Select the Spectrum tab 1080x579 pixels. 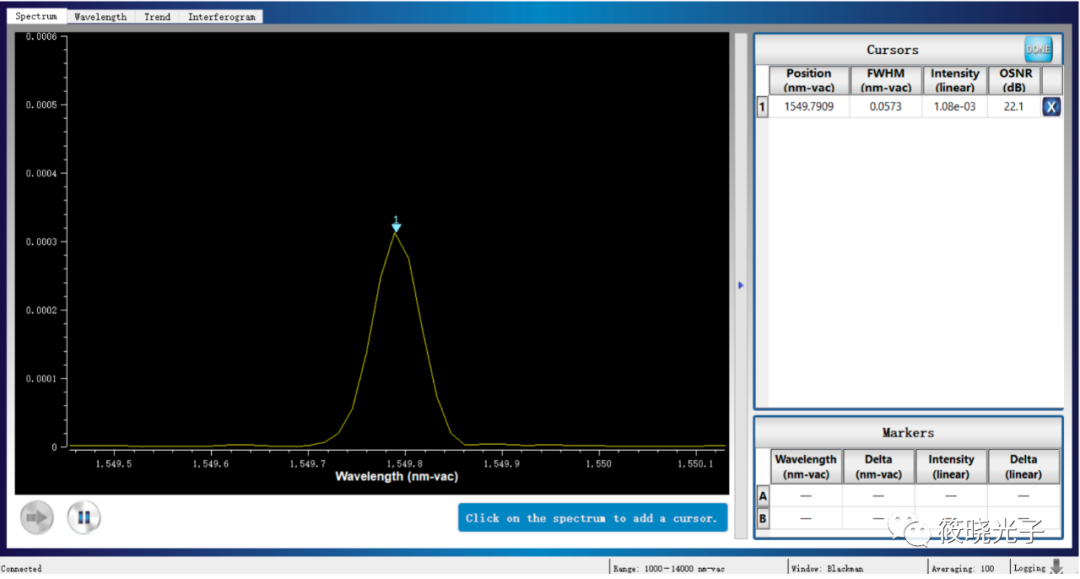pos(36,17)
